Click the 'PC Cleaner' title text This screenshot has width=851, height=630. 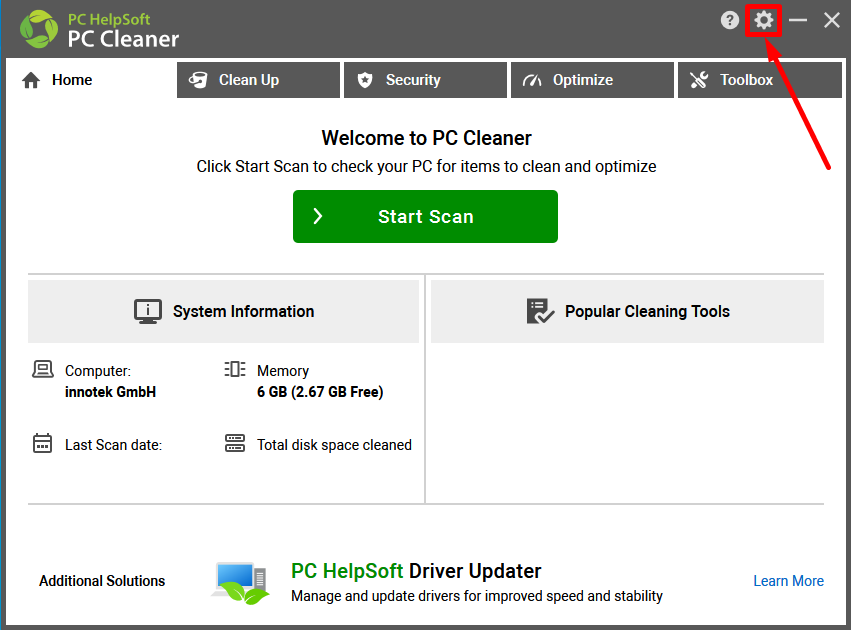click(x=123, y=39)
